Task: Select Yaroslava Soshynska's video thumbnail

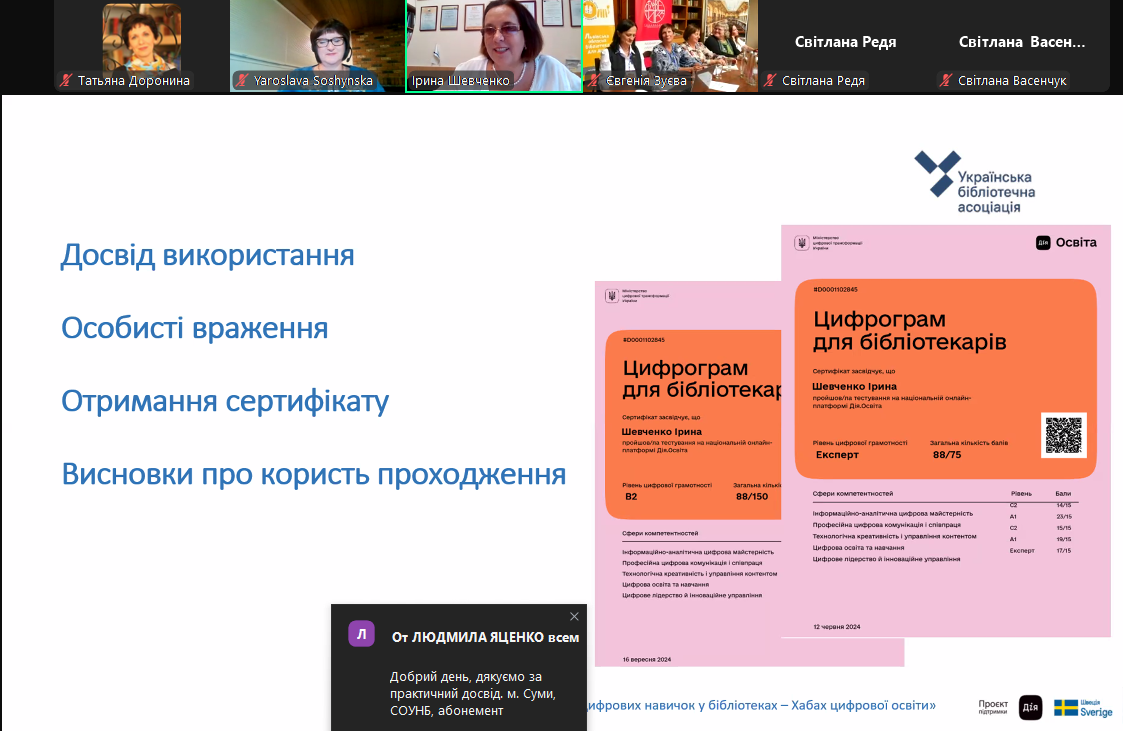Action: click(x=317, y=40)
